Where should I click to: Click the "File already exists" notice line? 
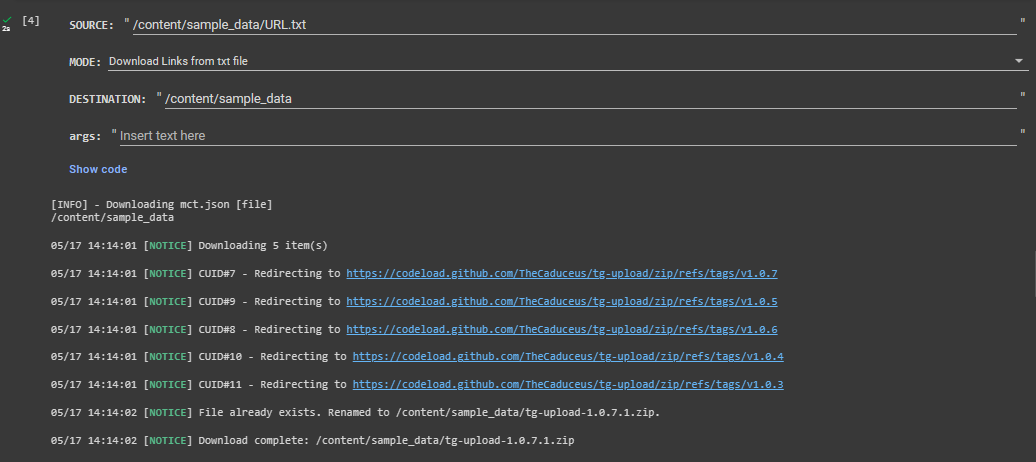coord(355,412)
